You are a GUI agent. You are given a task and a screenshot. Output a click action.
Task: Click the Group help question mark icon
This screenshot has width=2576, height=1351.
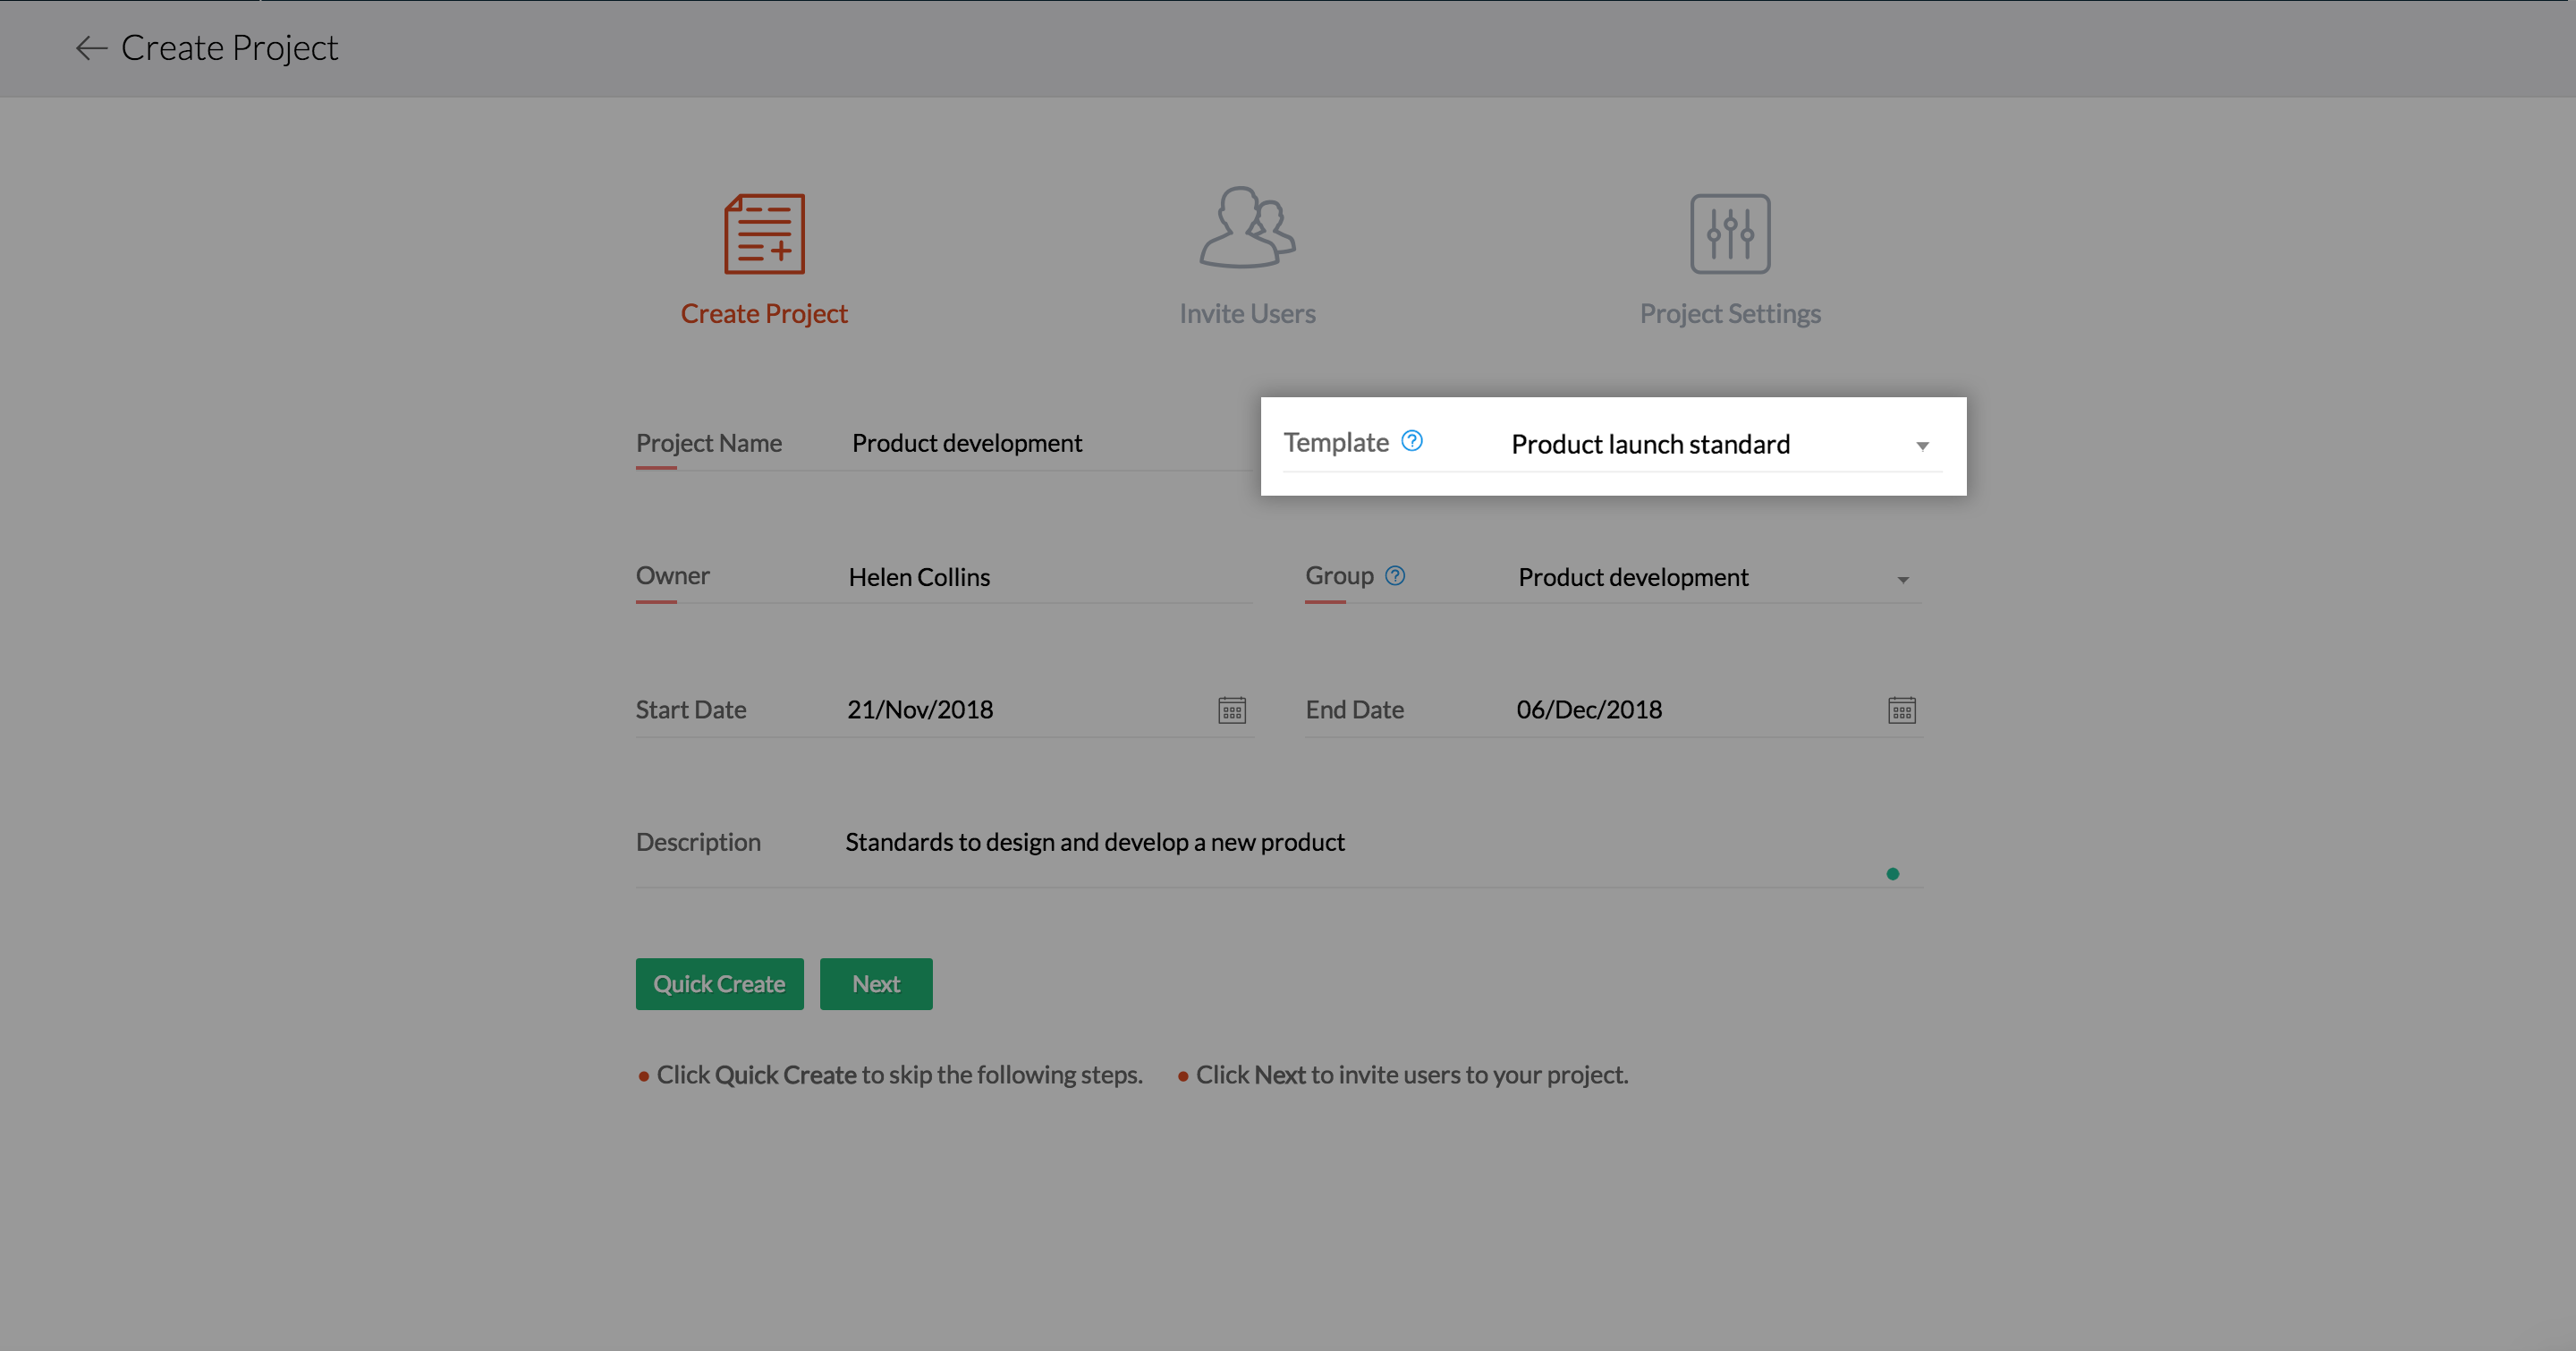(x=1395, y=576)
